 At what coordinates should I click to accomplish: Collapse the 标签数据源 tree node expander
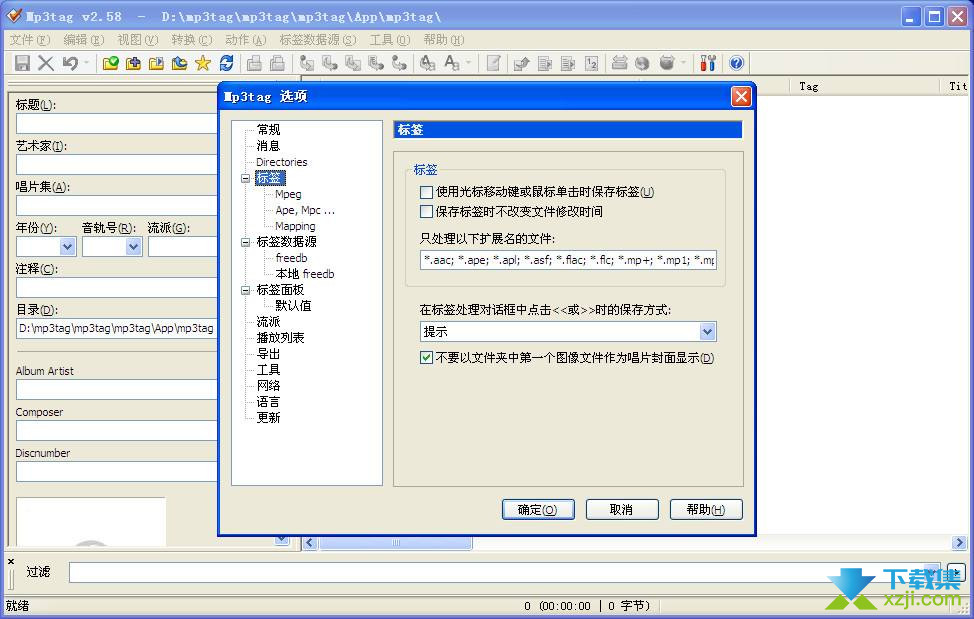tap(245, 242)
